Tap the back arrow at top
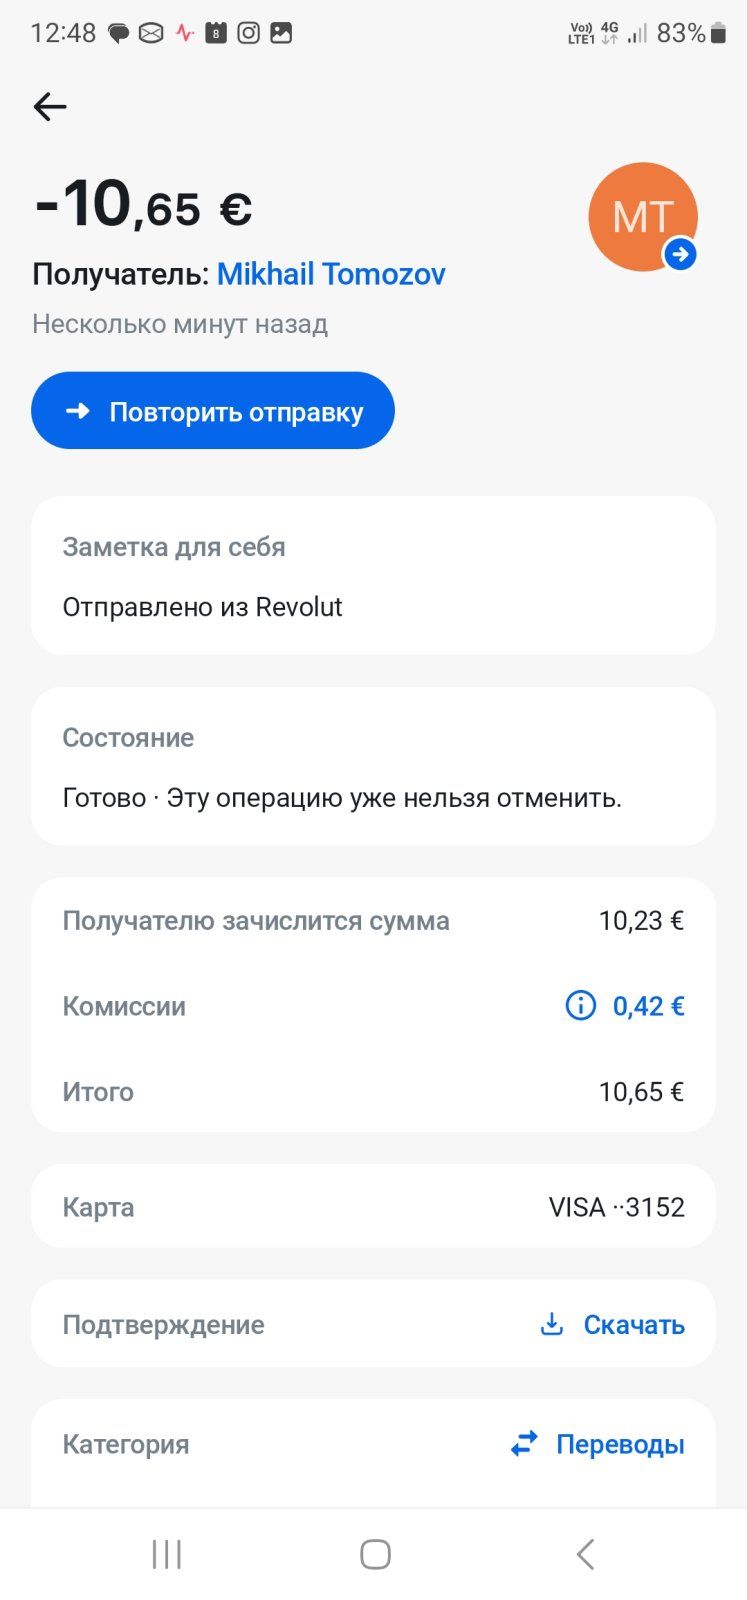Viewport: 747px width, 1600px height. tap(49, 107)
